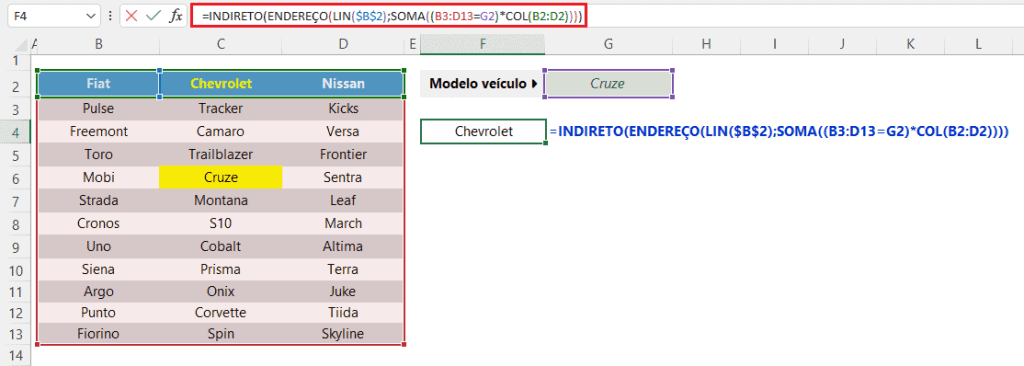Select the Tracker cell
Screen dimensions: 1024x366
click(221, 108)
